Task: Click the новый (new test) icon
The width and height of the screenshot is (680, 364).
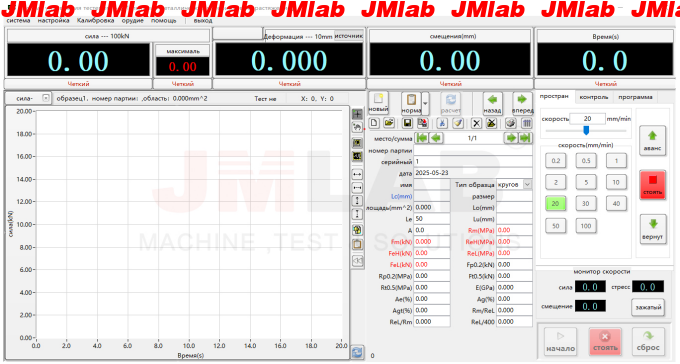Action: [x=378, y=103]
